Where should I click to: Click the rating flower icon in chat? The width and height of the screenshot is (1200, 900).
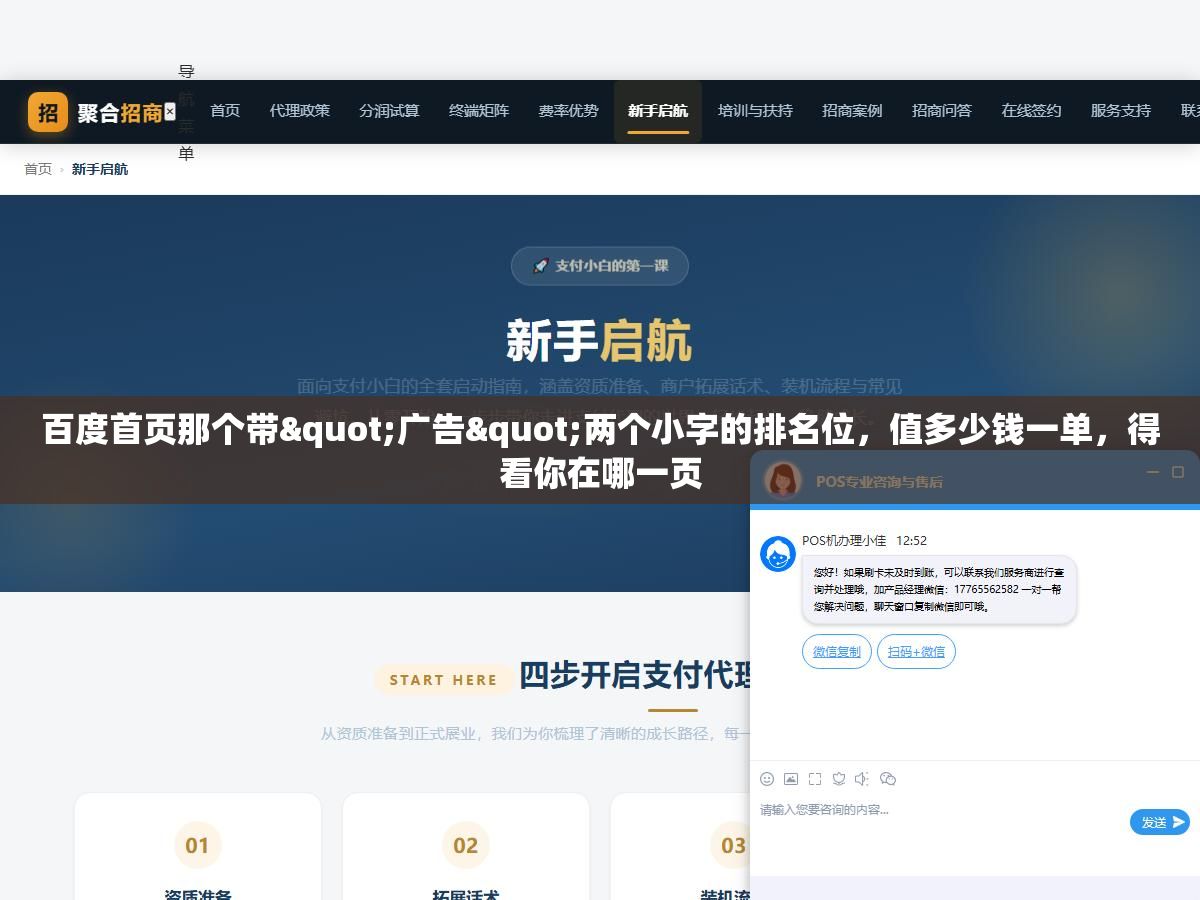coord(839,779)
